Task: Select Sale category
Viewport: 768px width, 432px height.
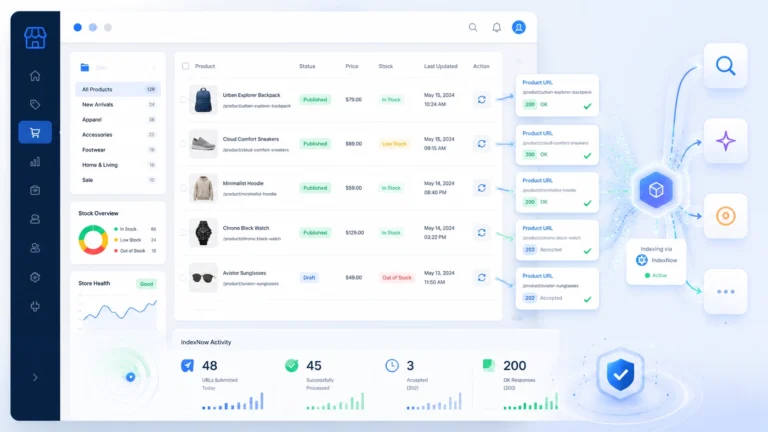Action: [118, 180]
